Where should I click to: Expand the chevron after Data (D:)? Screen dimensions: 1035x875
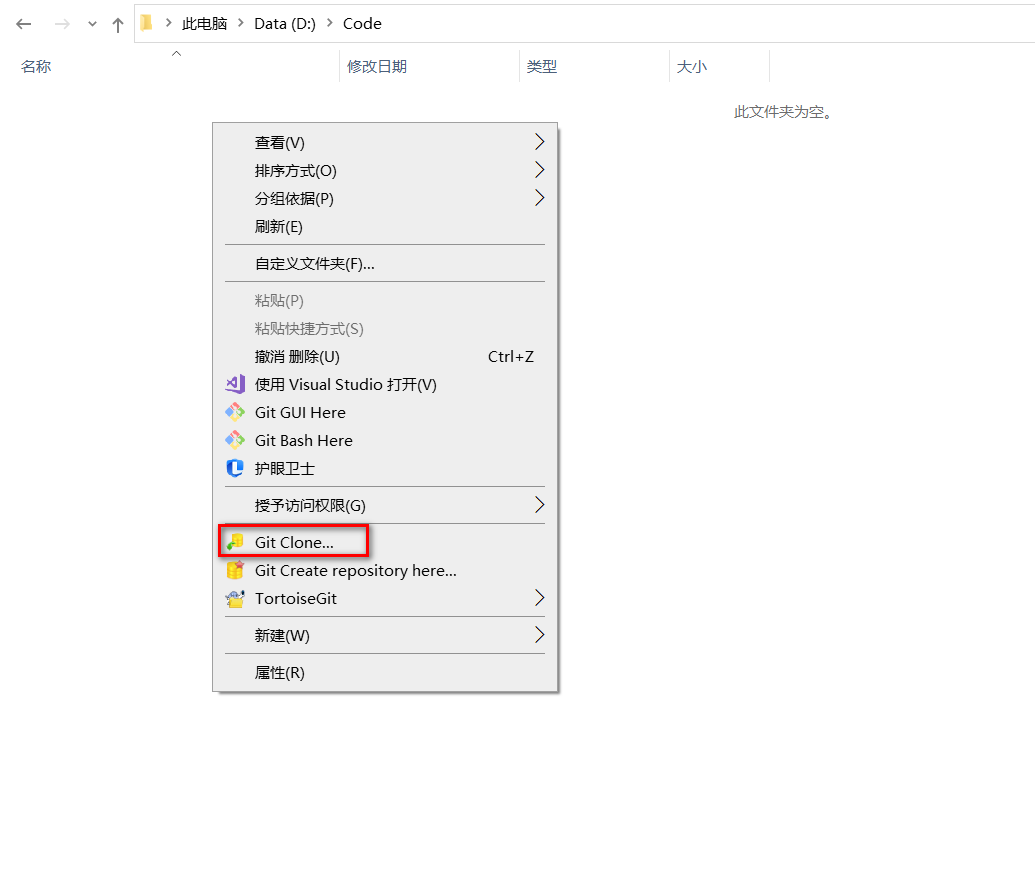click(x=330, y=23)
